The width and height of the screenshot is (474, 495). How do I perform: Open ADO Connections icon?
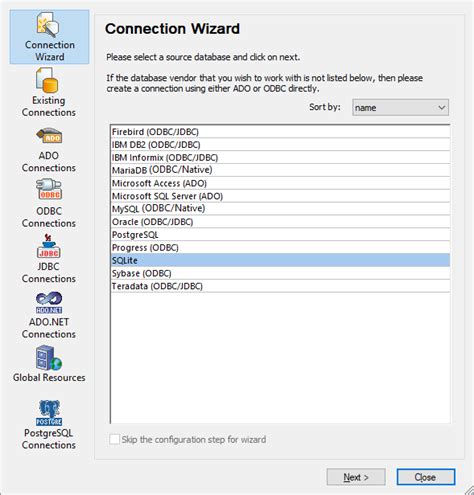point(49,136)
